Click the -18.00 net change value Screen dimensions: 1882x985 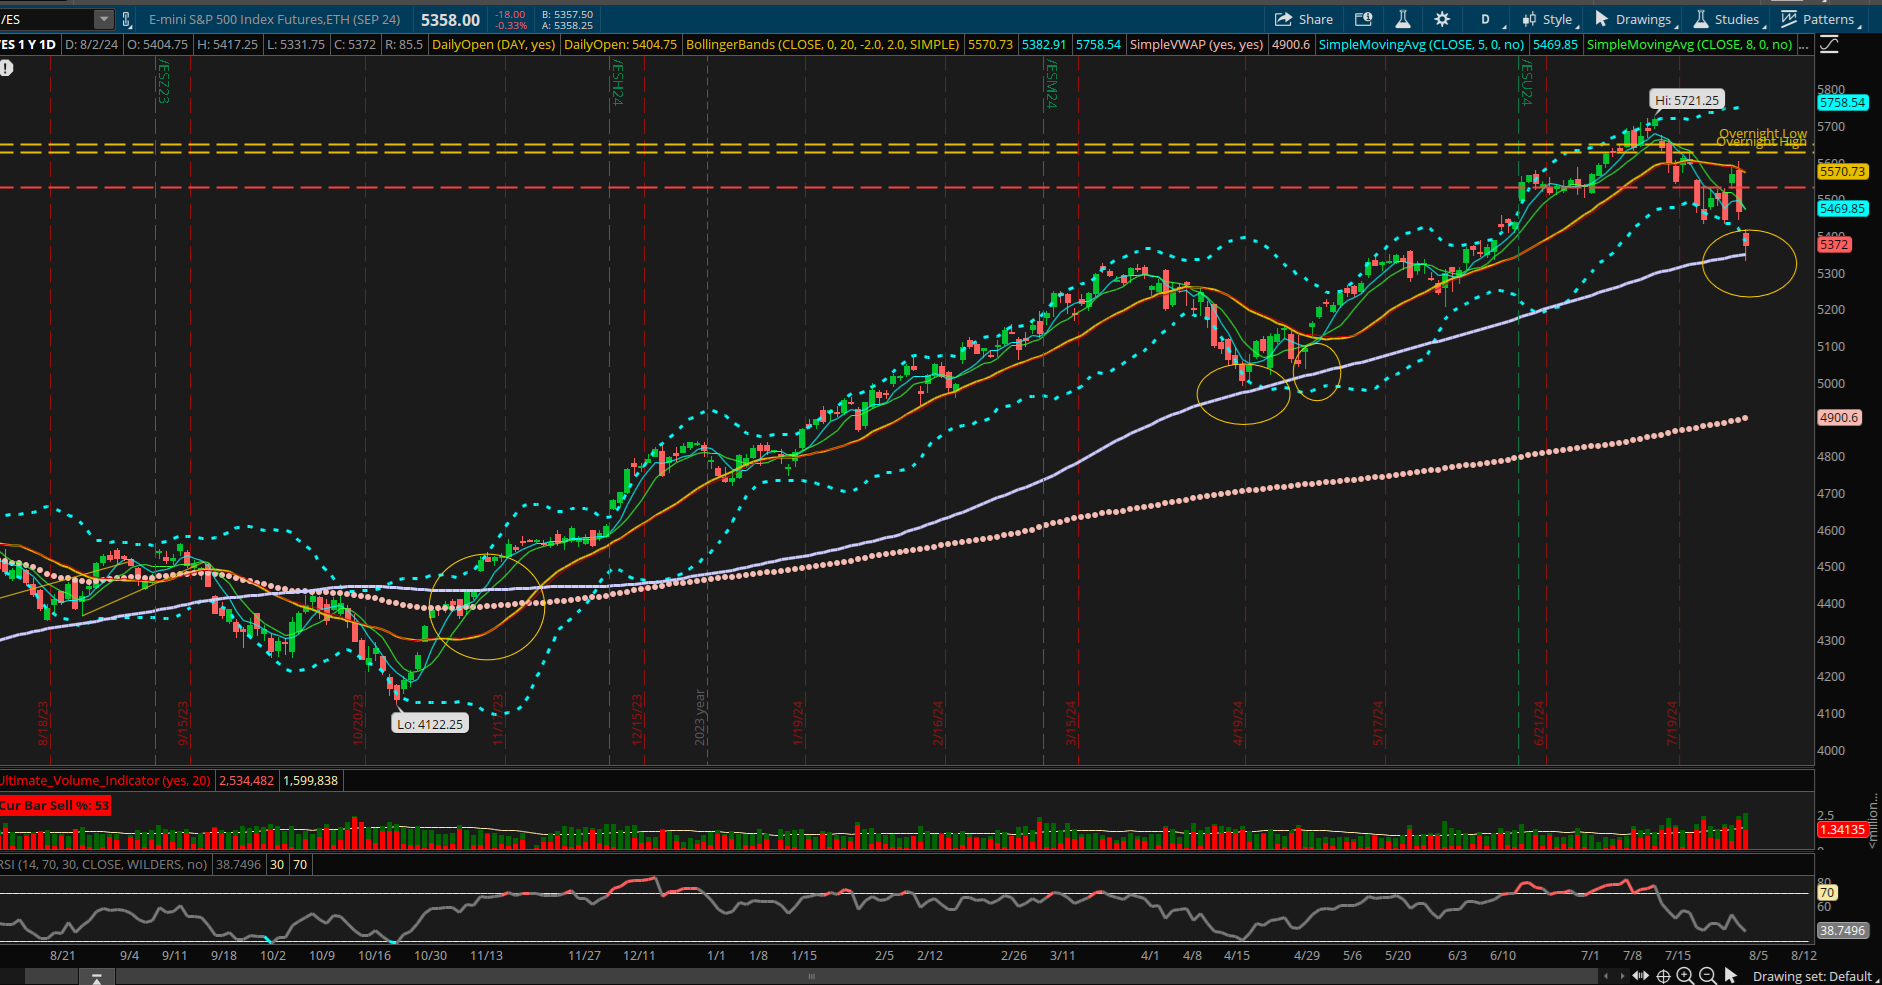[511, 15]
